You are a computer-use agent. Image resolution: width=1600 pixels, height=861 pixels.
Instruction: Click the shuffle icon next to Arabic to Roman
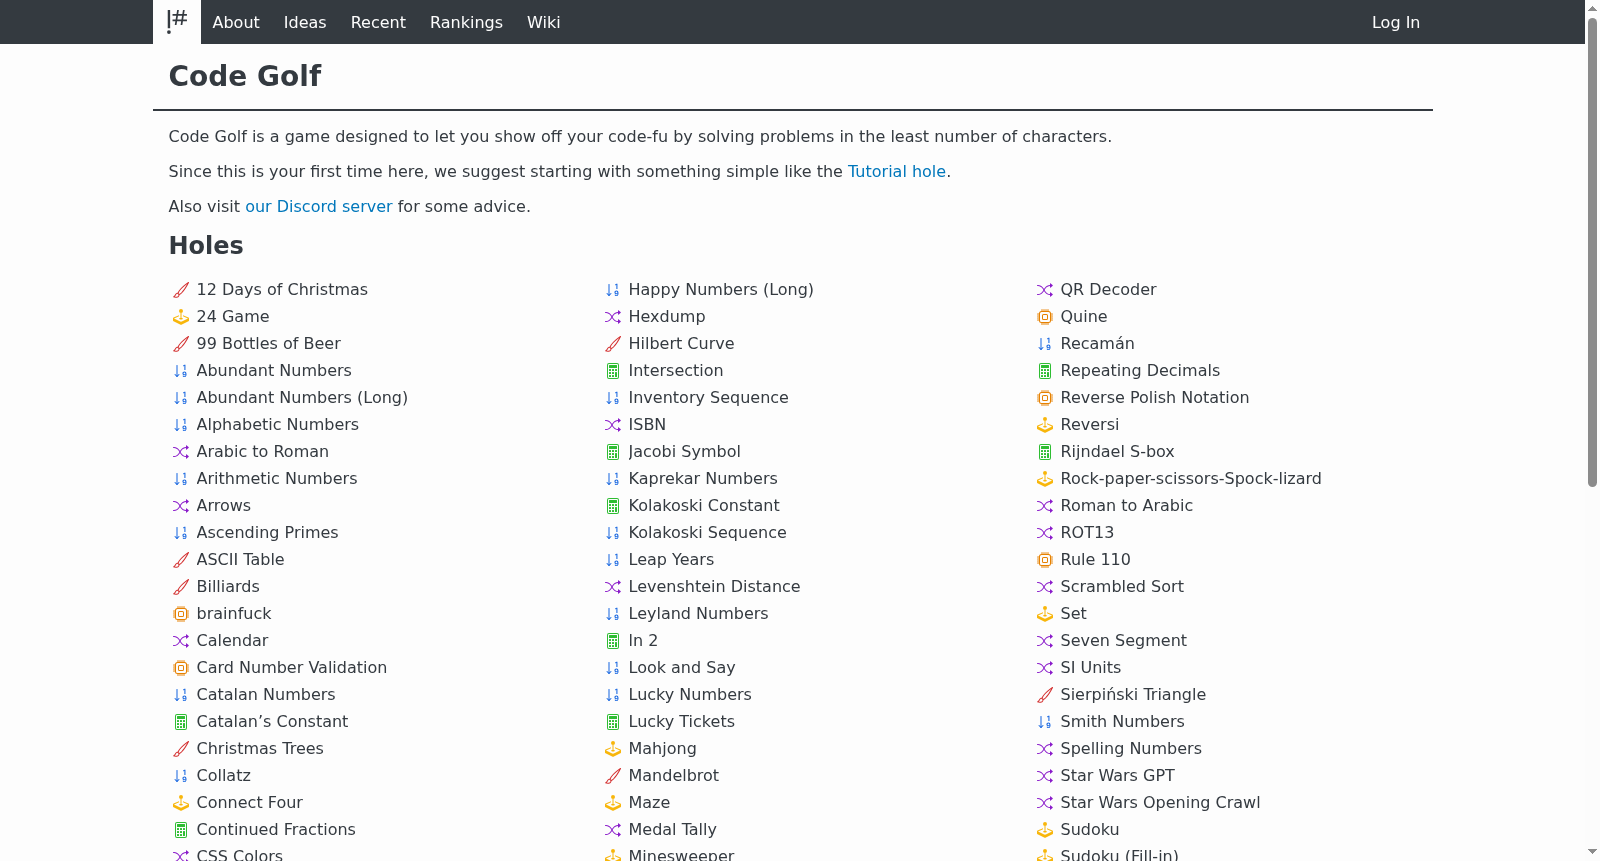[x=181, y=452]
